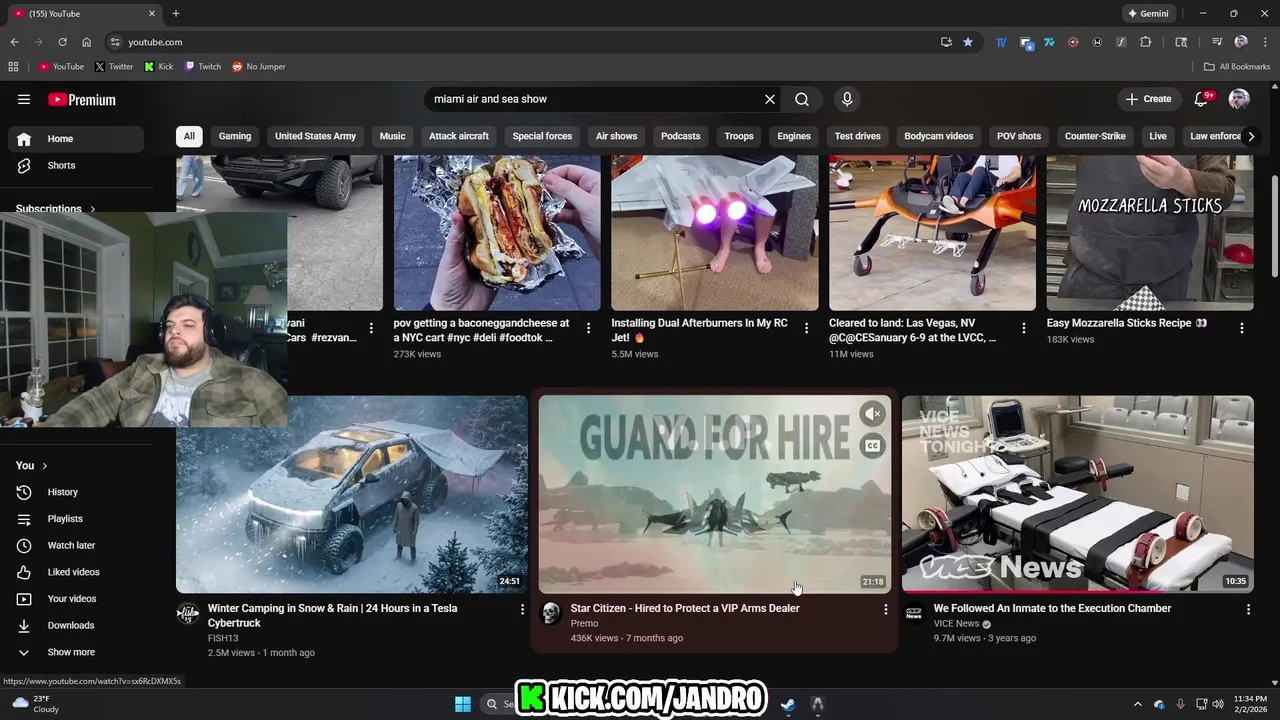Open the Execution Chamber video thumbnail
Viewport: 1280px width, 720px height.
pos(1077,494)
